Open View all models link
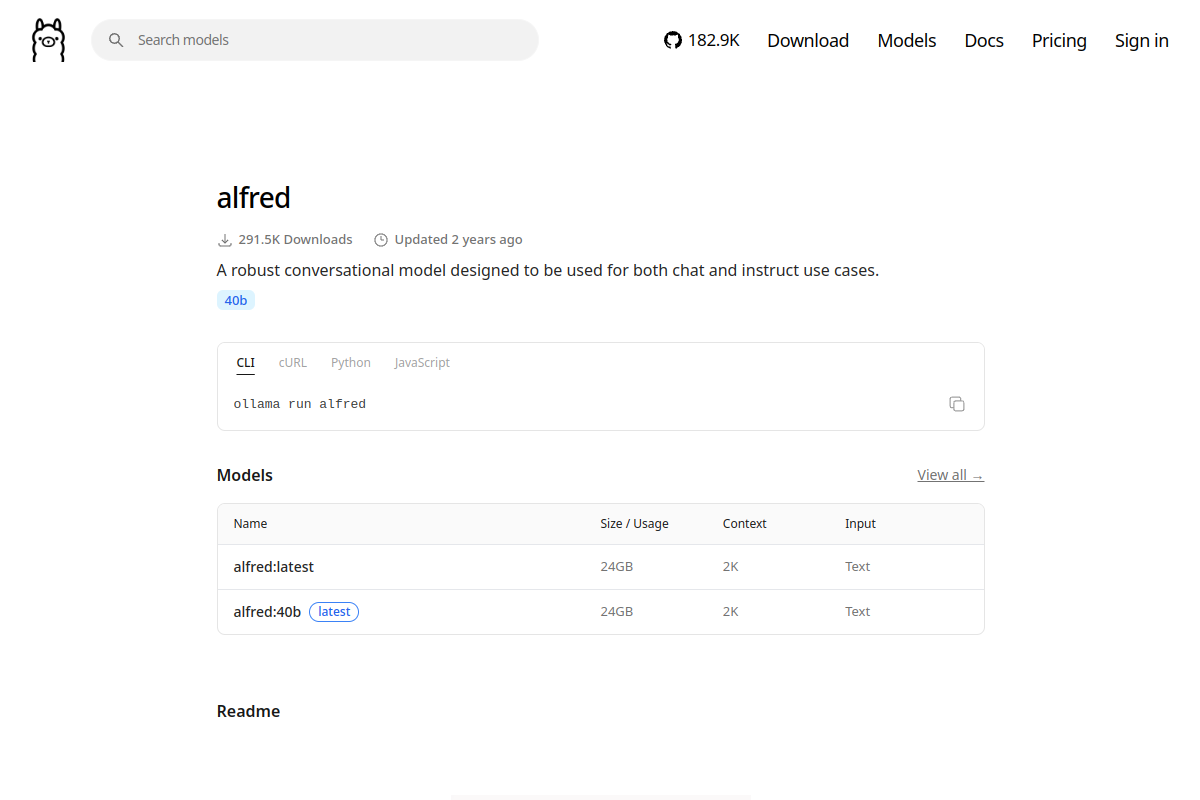 950,475
